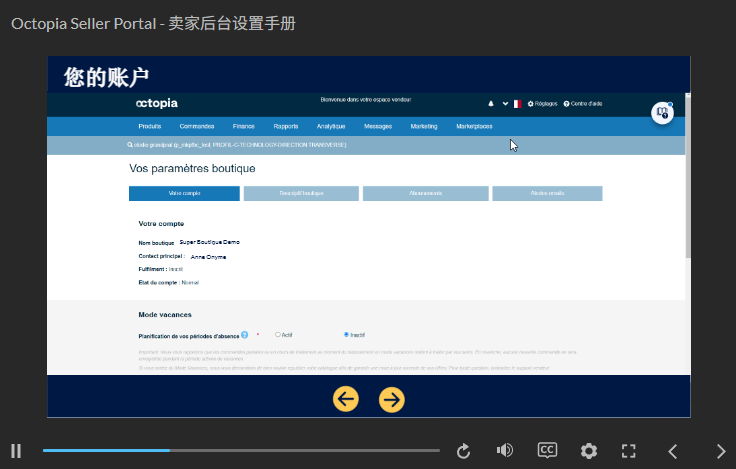
Task: Open the Produits menu
Action: (x=150, y=126)
